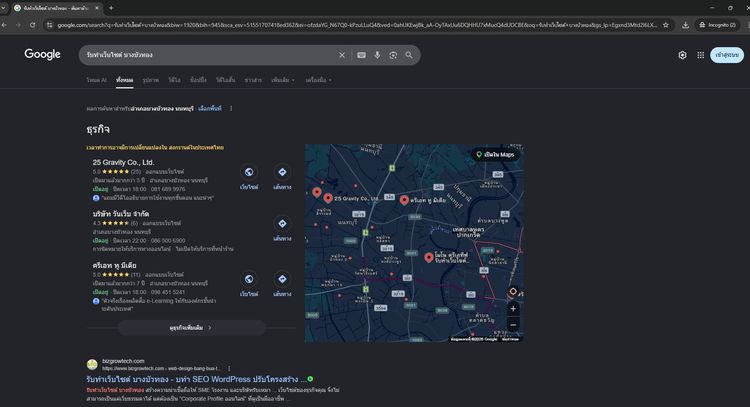Click the เลือกพื้นที่ (choose area) link
Image resolution: width=750 pixels, height=407 pixels.
(x=210, y=109)
